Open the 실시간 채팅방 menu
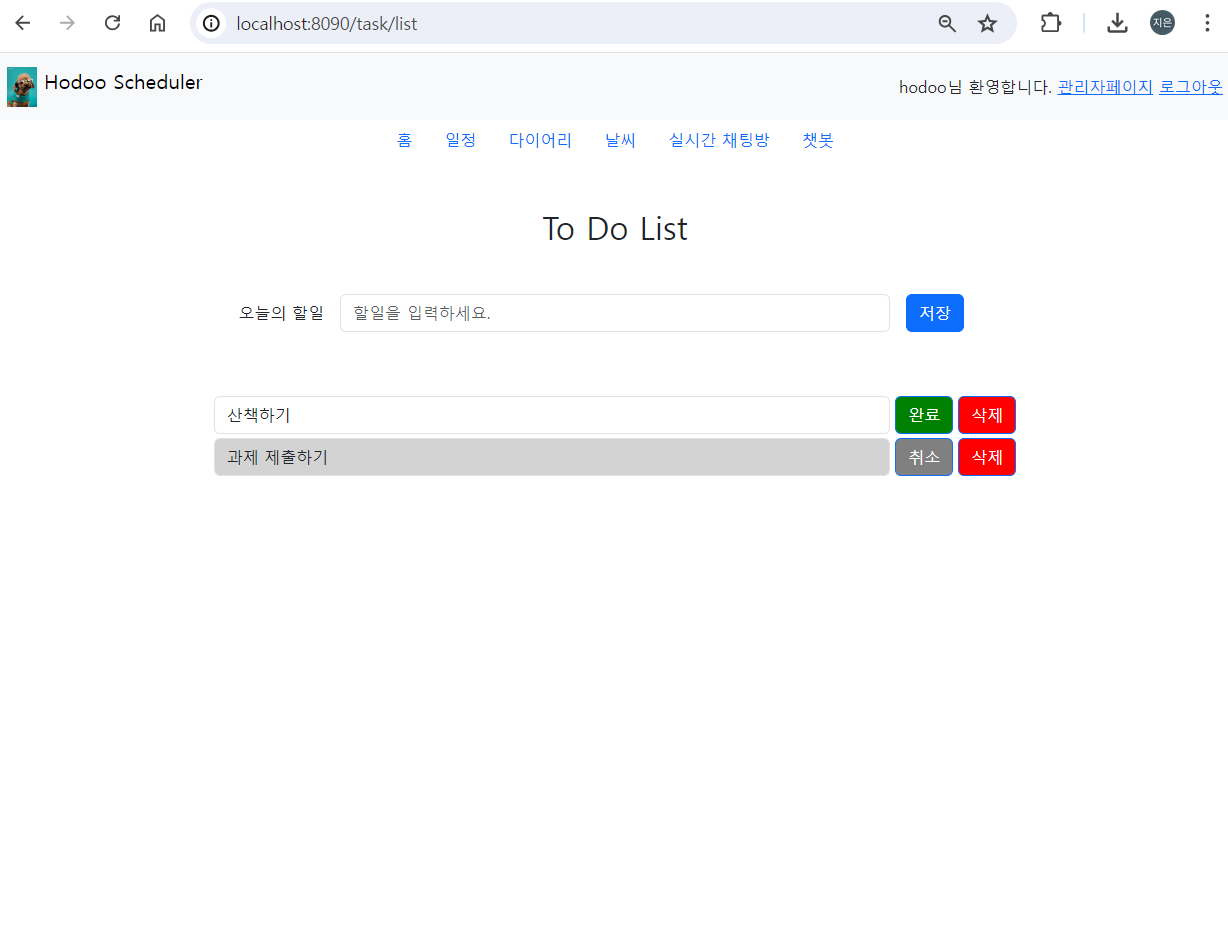This screenshot has width=1228, height=946. click(x=719, y=140)
